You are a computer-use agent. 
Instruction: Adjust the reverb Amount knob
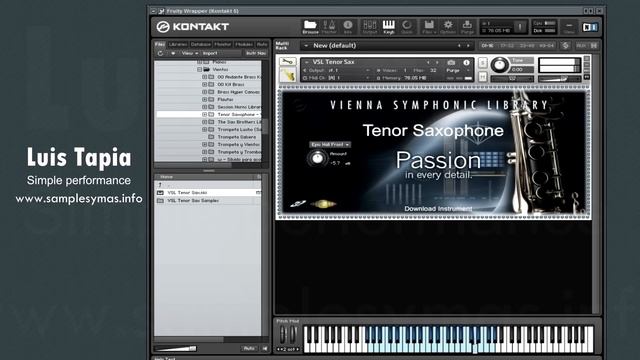317,158
